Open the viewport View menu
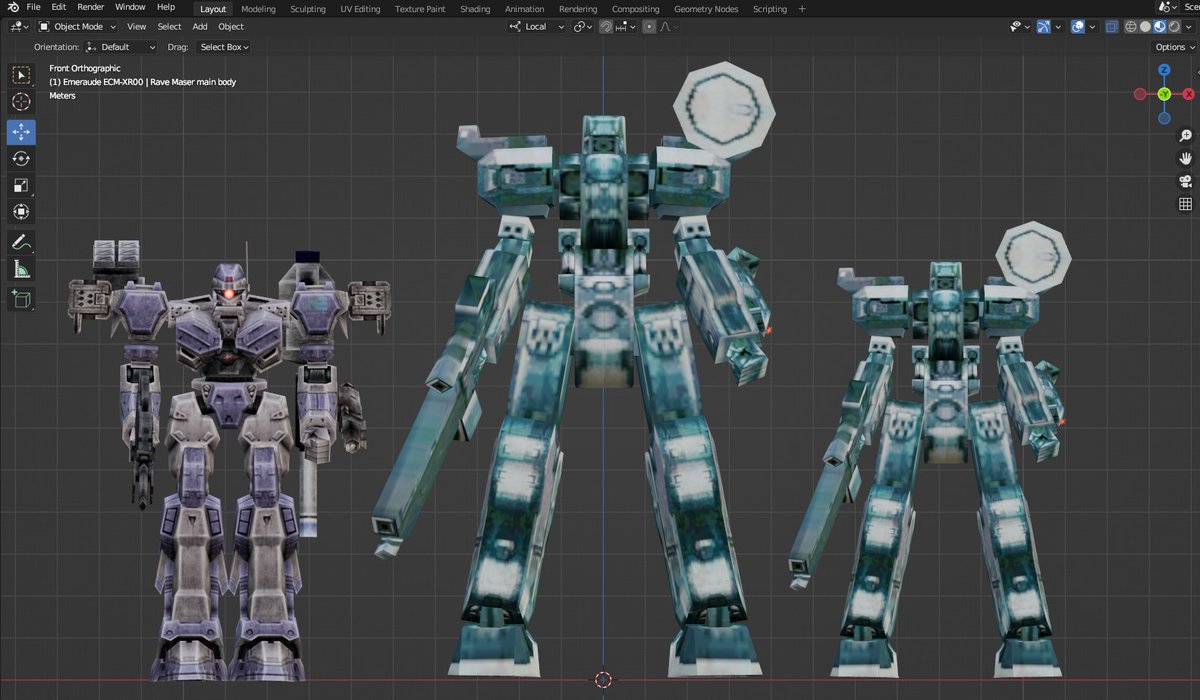1200x700 pixels. pos(136,27)
